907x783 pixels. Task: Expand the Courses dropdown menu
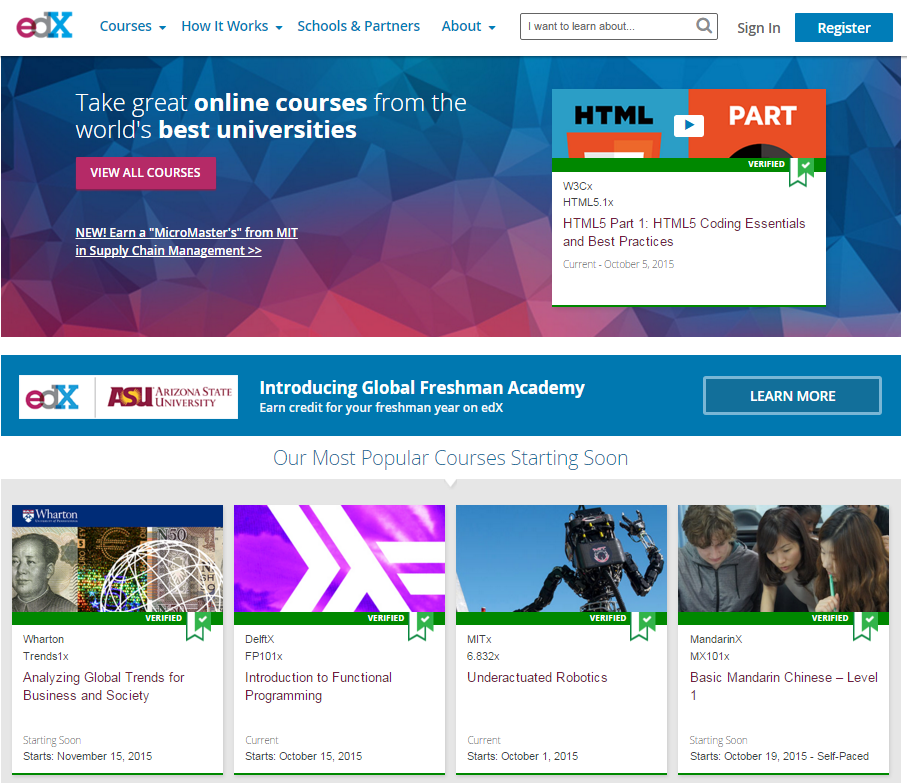click(133, 27)
